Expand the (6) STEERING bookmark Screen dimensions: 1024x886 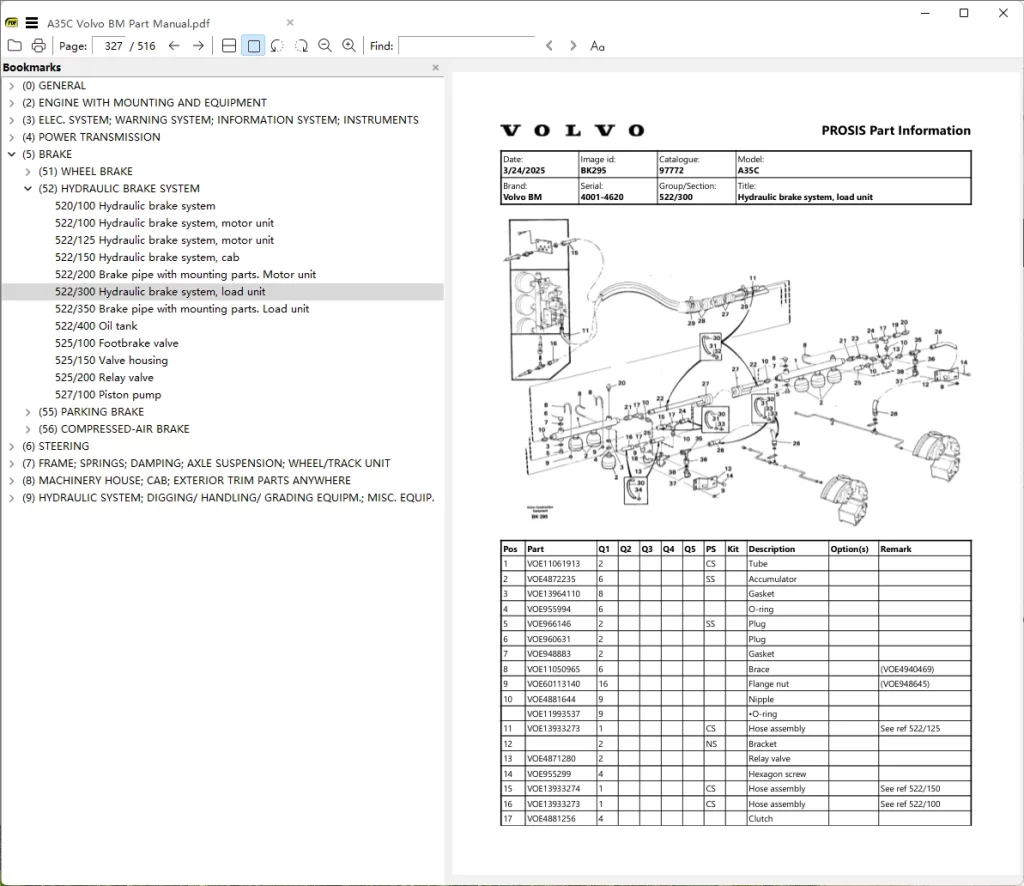pos(12,447)
